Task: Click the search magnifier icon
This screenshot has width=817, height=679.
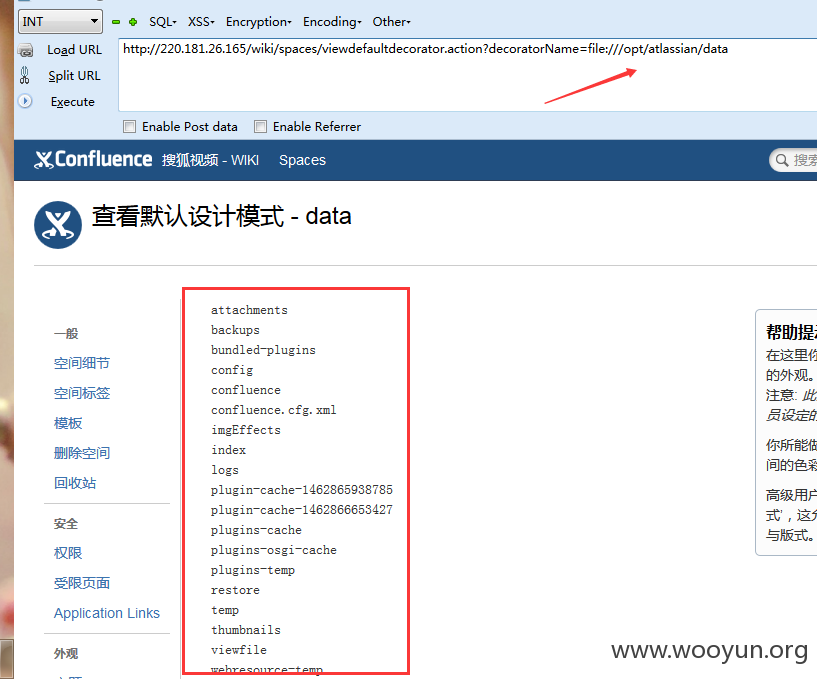Action: click(782, 160)
